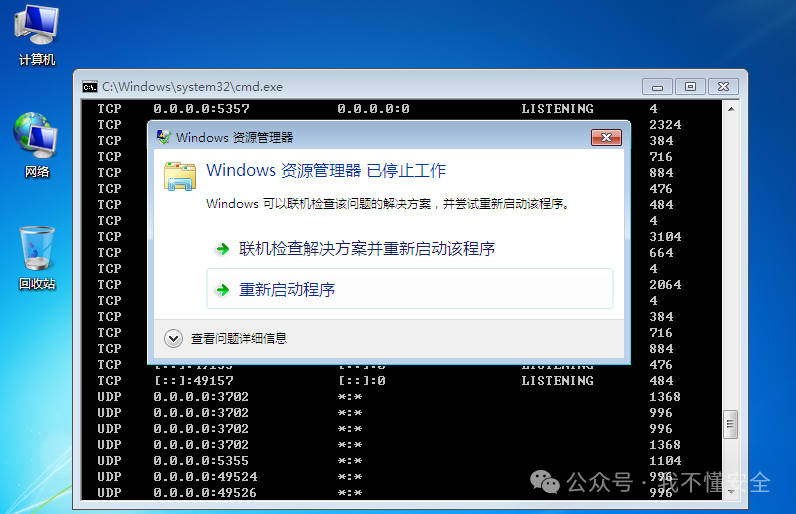The width and height of the screenshot is (796, 514).
Task: Click the [::]:0 foreign address in 49157 row
Action: pos(361,381)
